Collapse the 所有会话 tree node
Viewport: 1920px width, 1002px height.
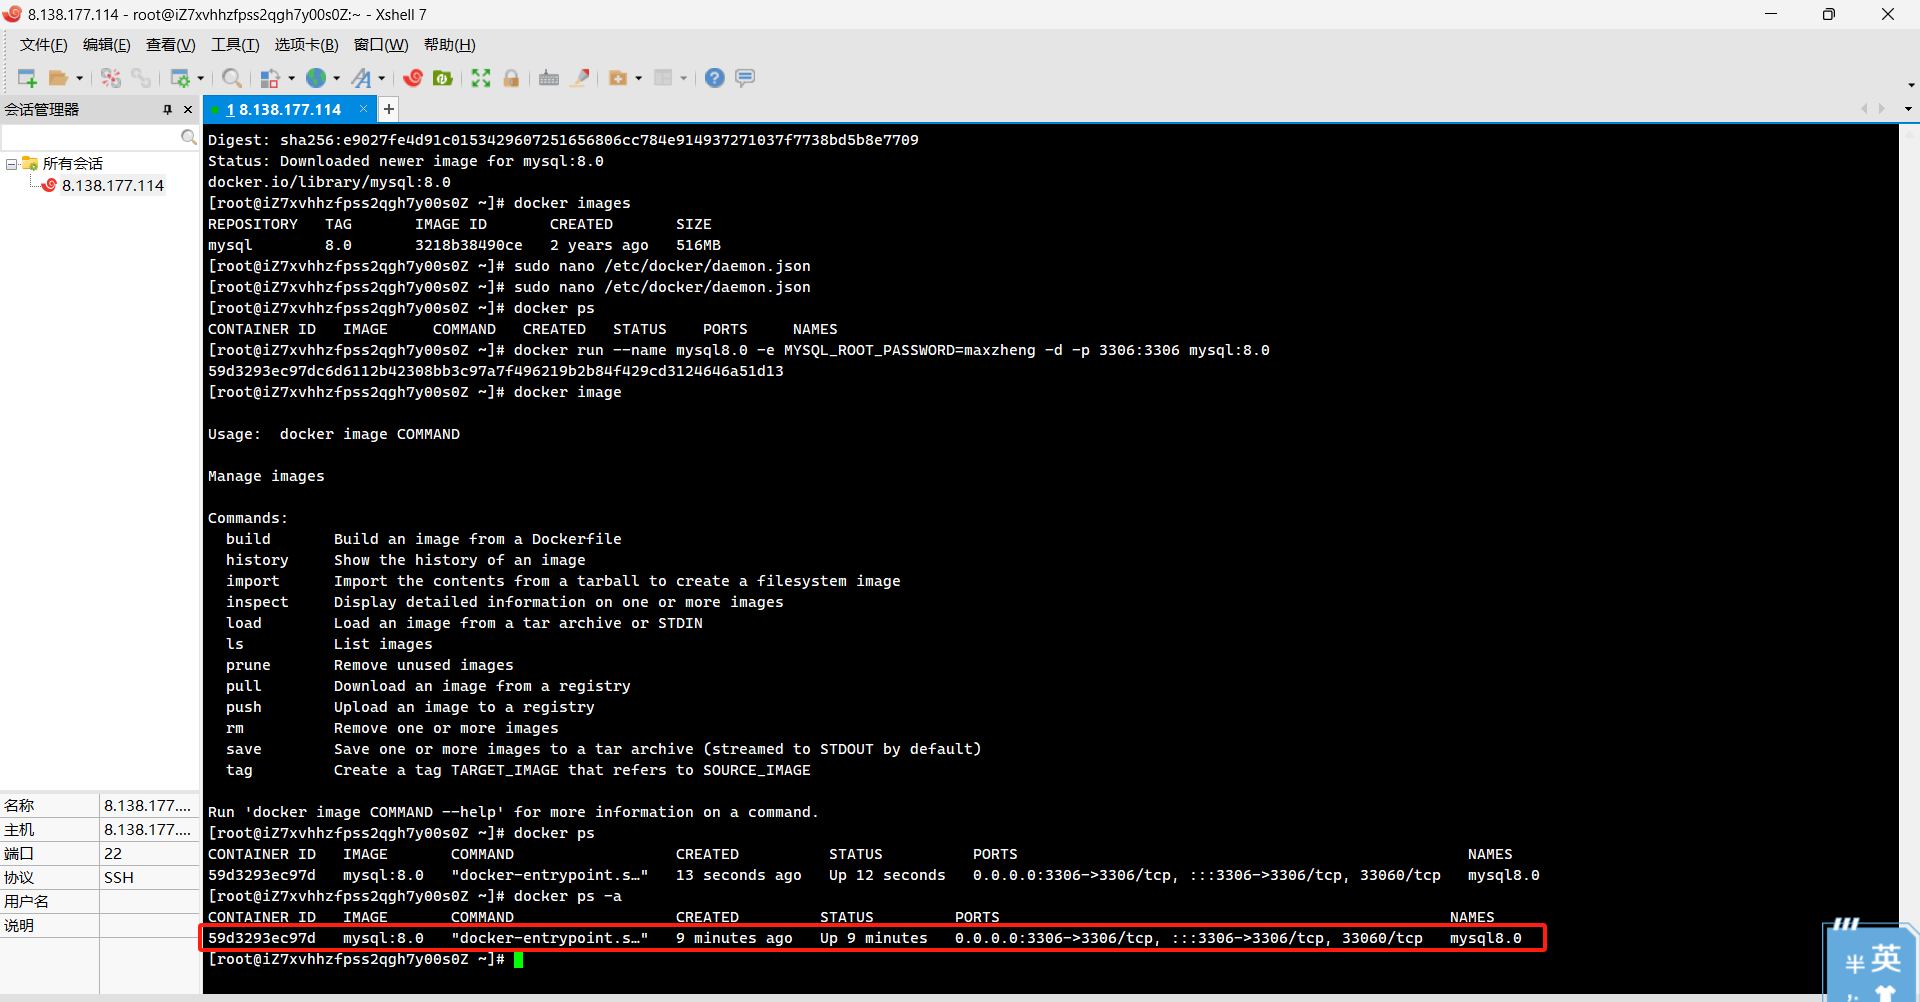tap(11, 164)
